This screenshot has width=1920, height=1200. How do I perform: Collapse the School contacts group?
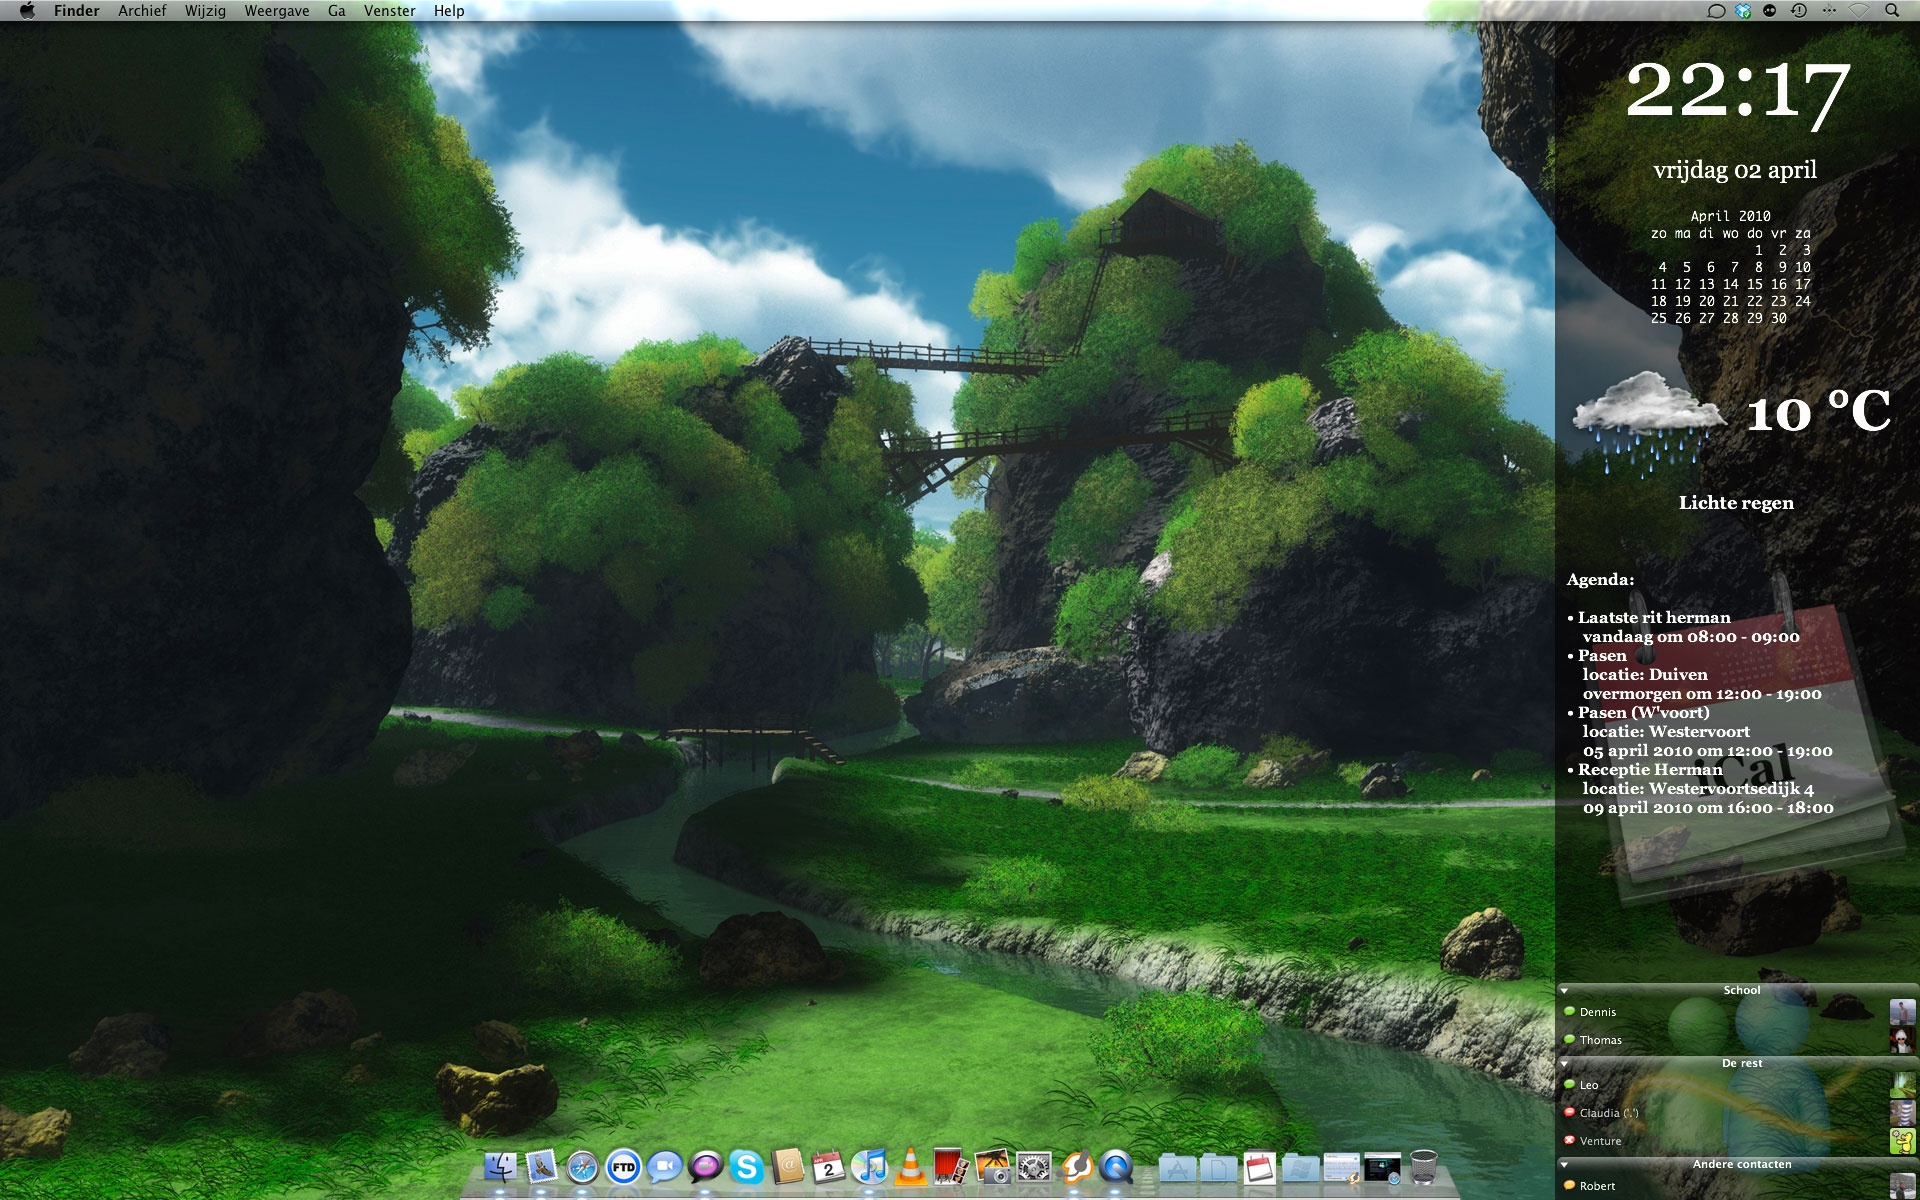[1564, 991]
